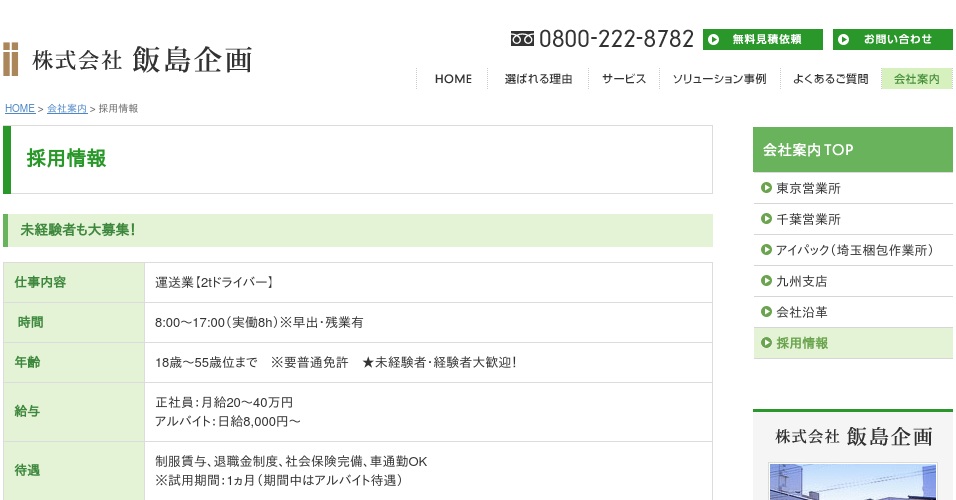Open よくあるご質問 menu item
The image size is (956, 500).
[x=830, y=79]
